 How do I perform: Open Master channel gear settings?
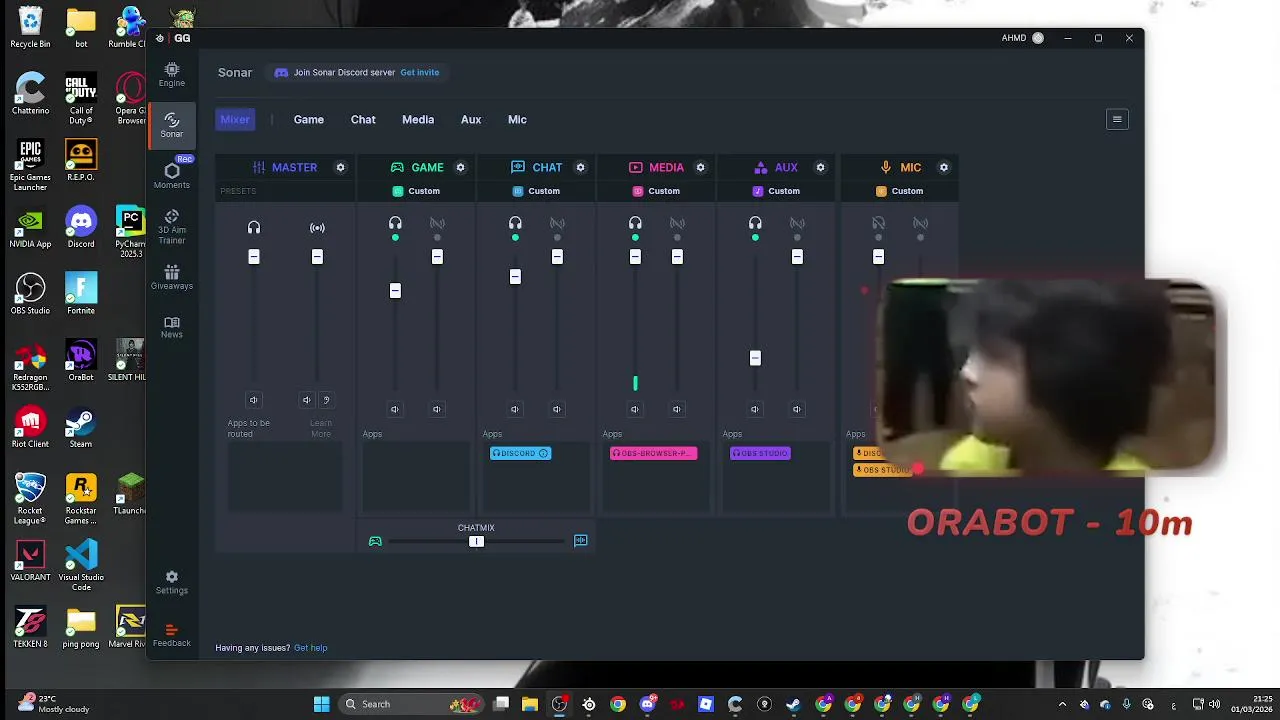pyautogui.click(x=340, y=167)
